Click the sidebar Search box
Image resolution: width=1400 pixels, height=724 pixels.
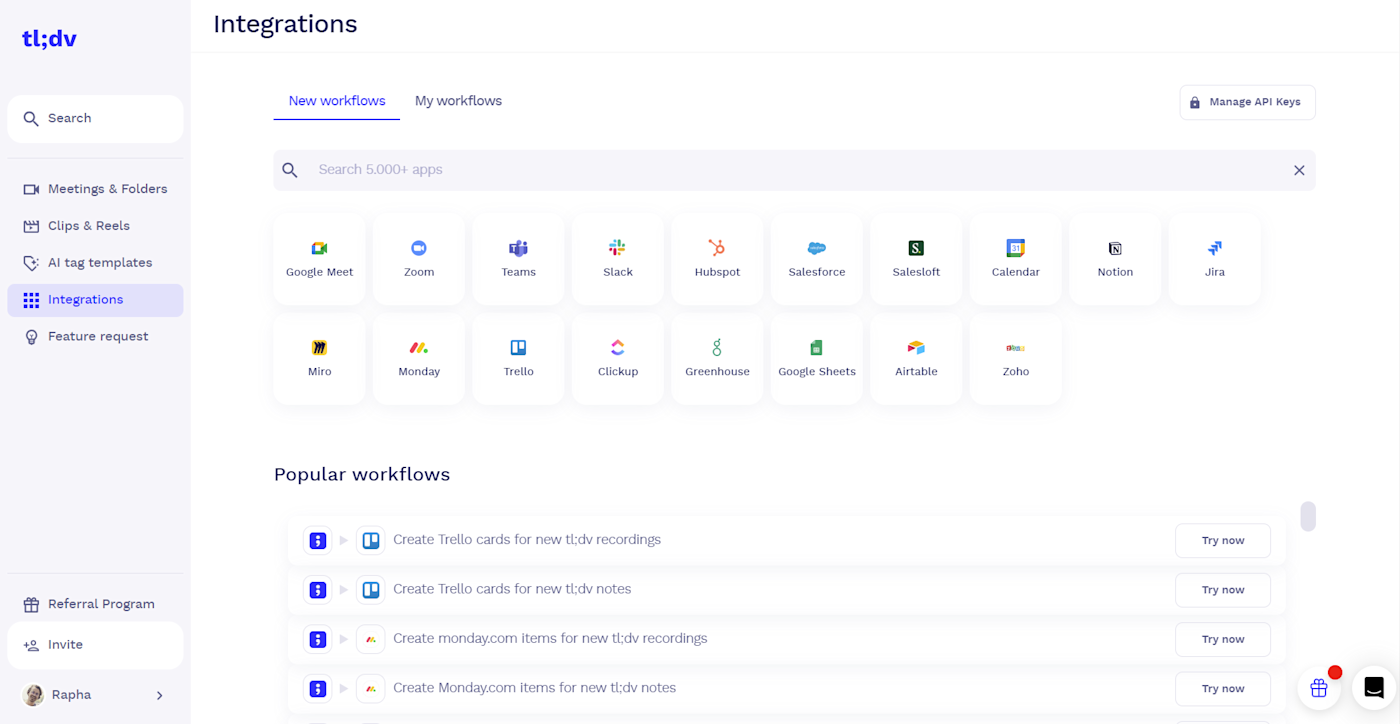click(95, 119)
